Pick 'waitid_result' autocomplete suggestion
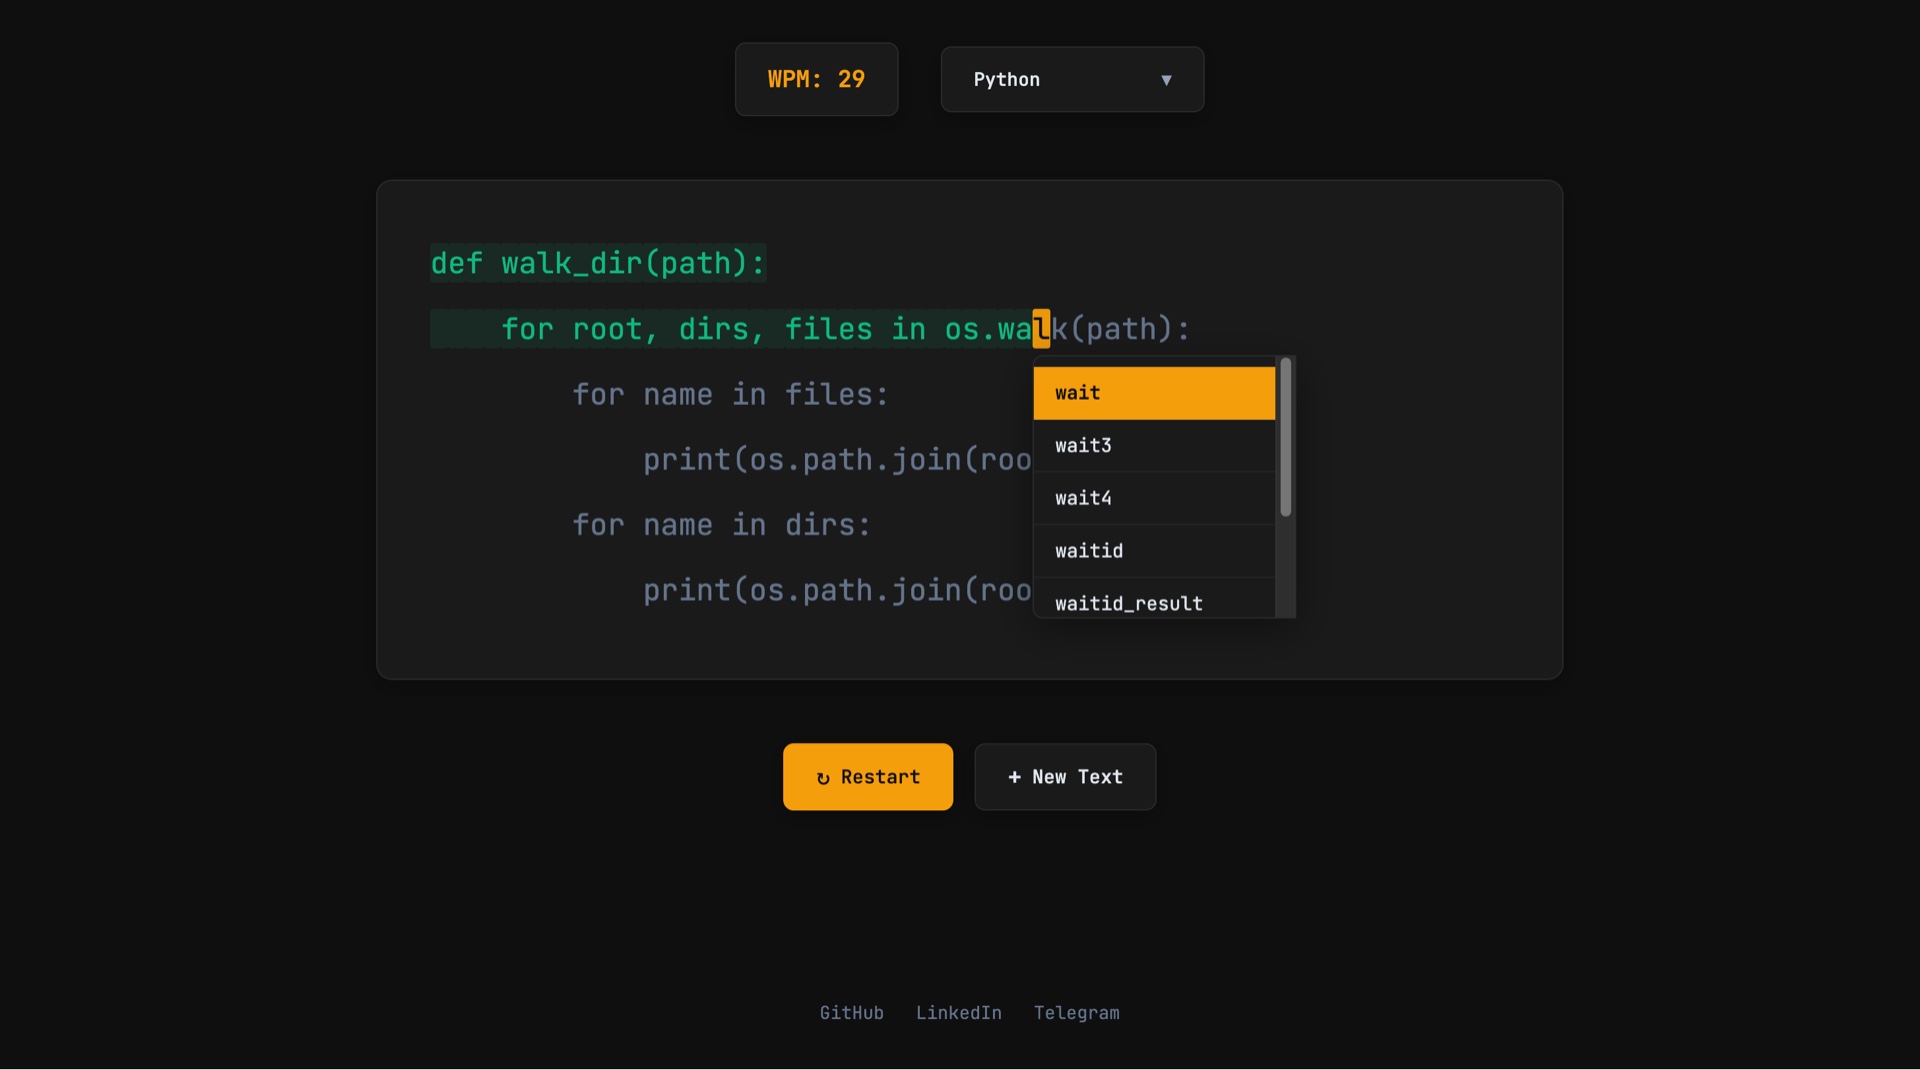Screen dimensions: 1920x1070 1154,600
